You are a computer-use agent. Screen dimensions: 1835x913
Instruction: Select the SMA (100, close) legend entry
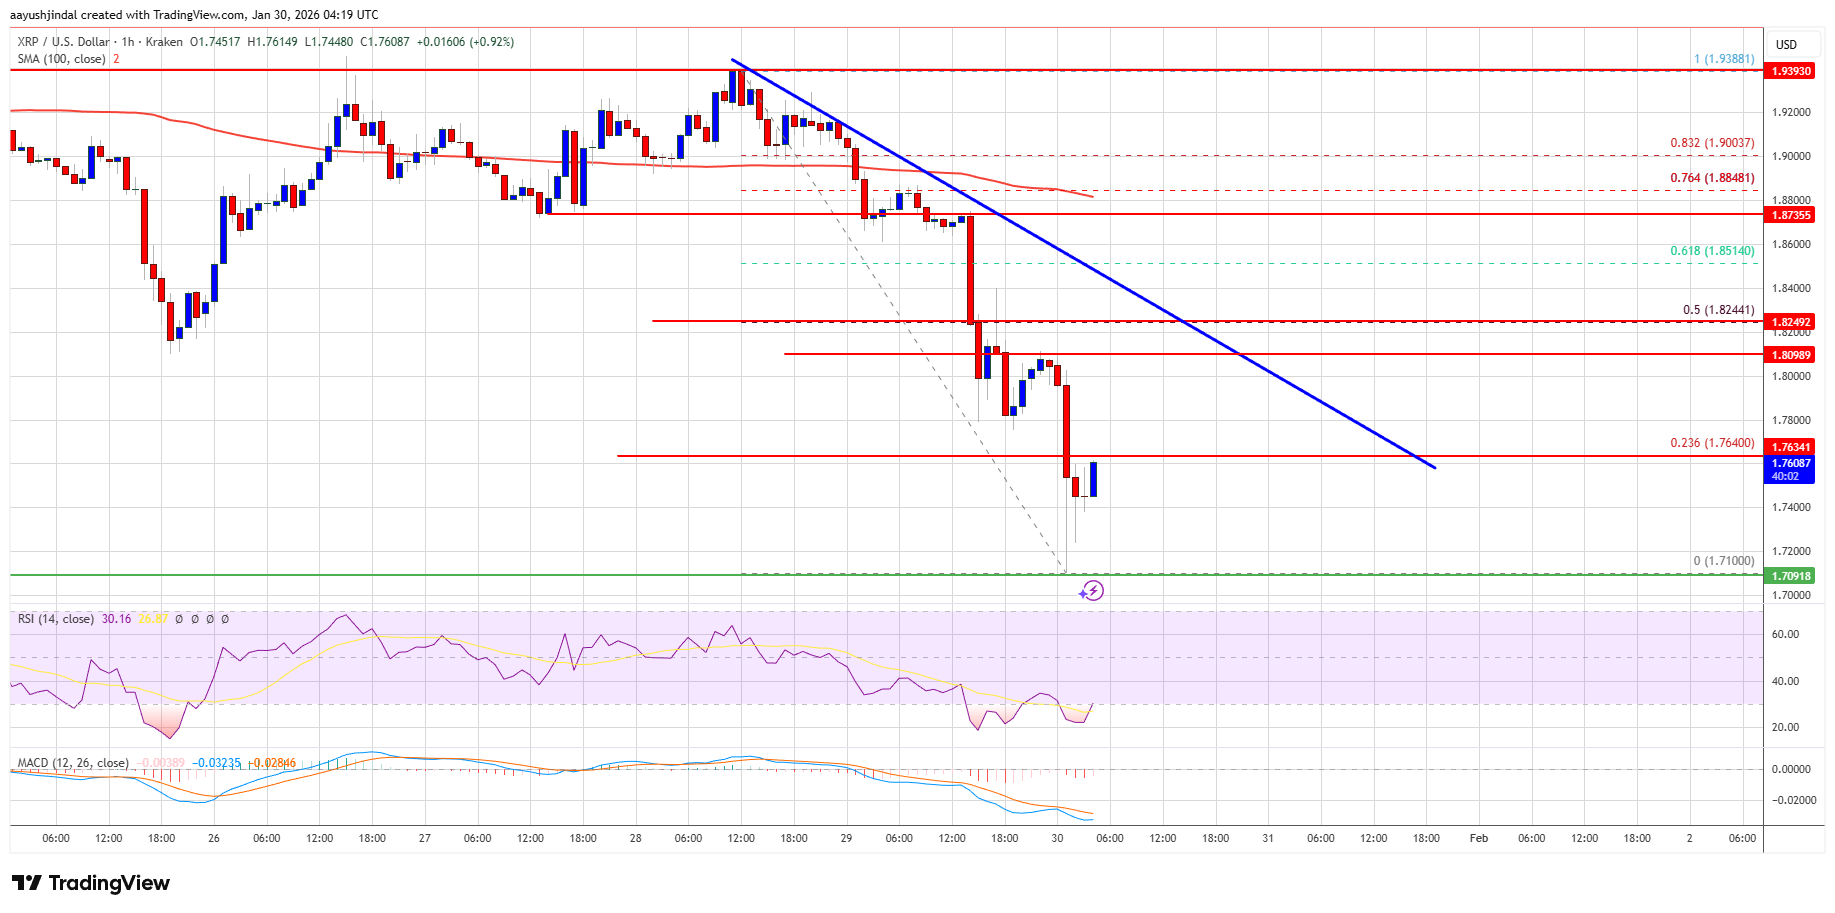pyautogui.click(x=60, y=58)
